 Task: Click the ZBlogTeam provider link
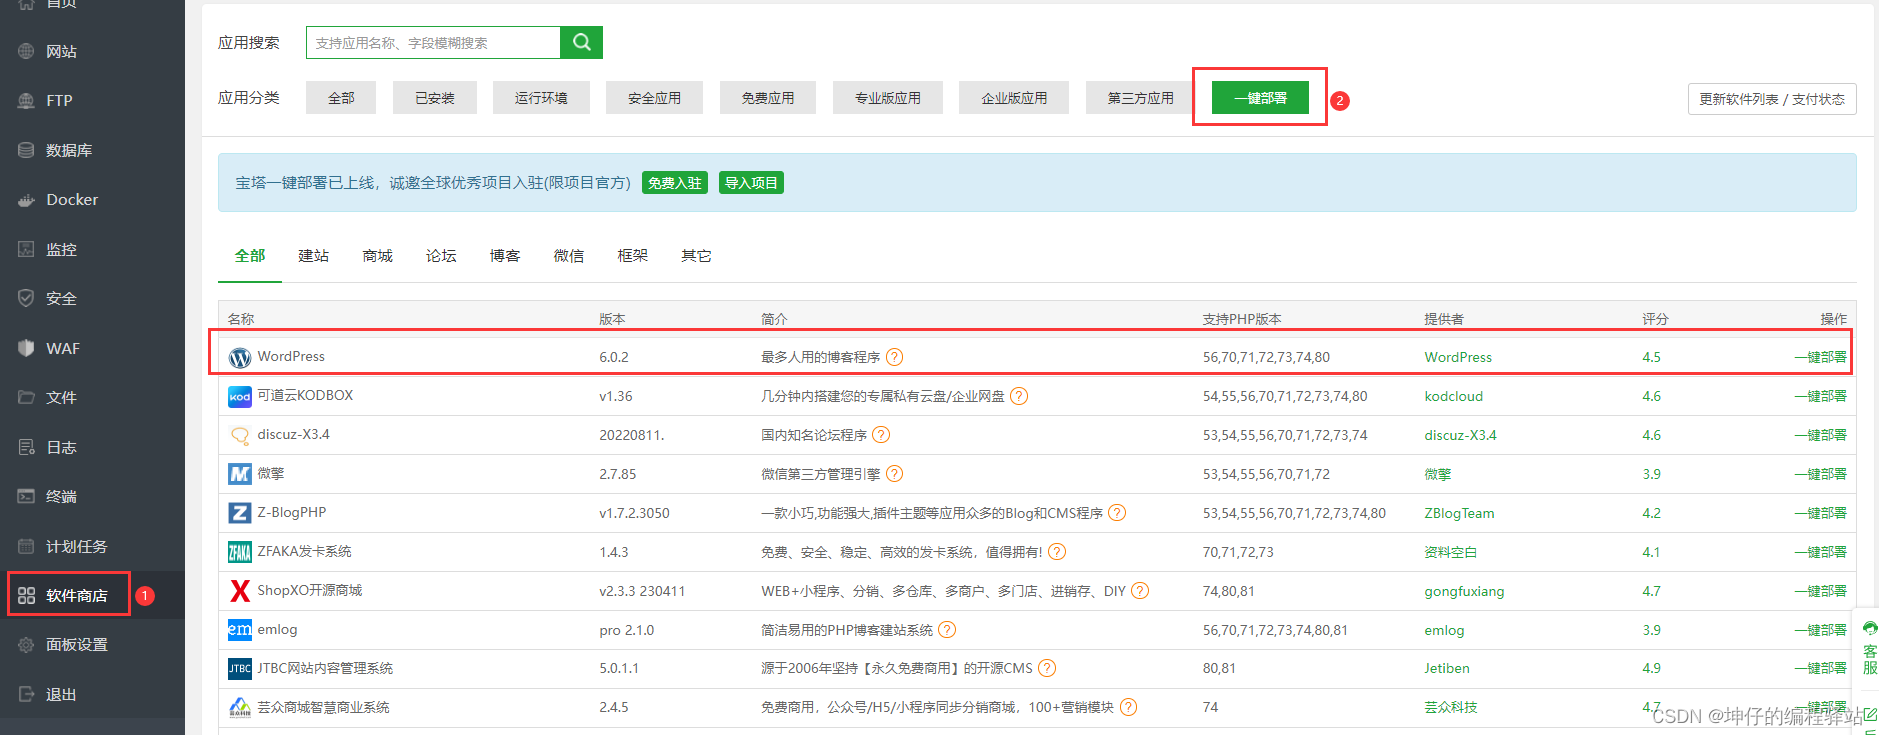[1459, 513]
